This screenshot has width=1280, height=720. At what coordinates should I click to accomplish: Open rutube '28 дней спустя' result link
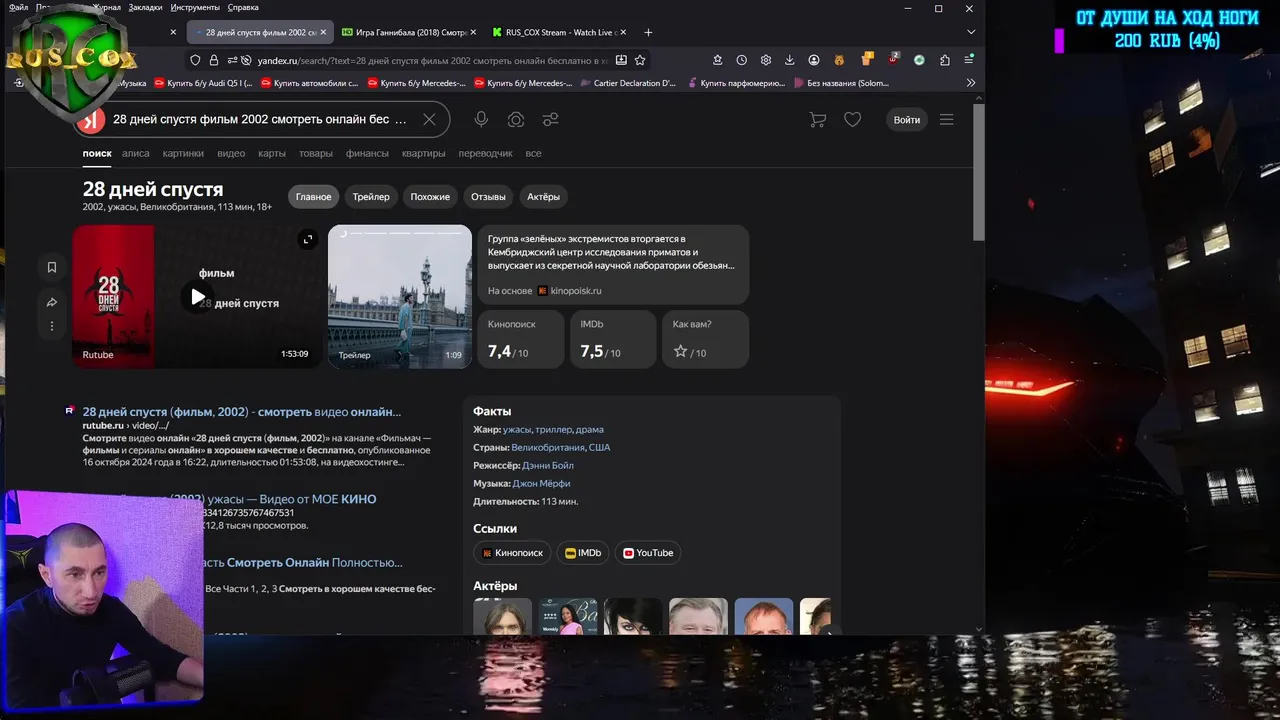click(242, 412)
